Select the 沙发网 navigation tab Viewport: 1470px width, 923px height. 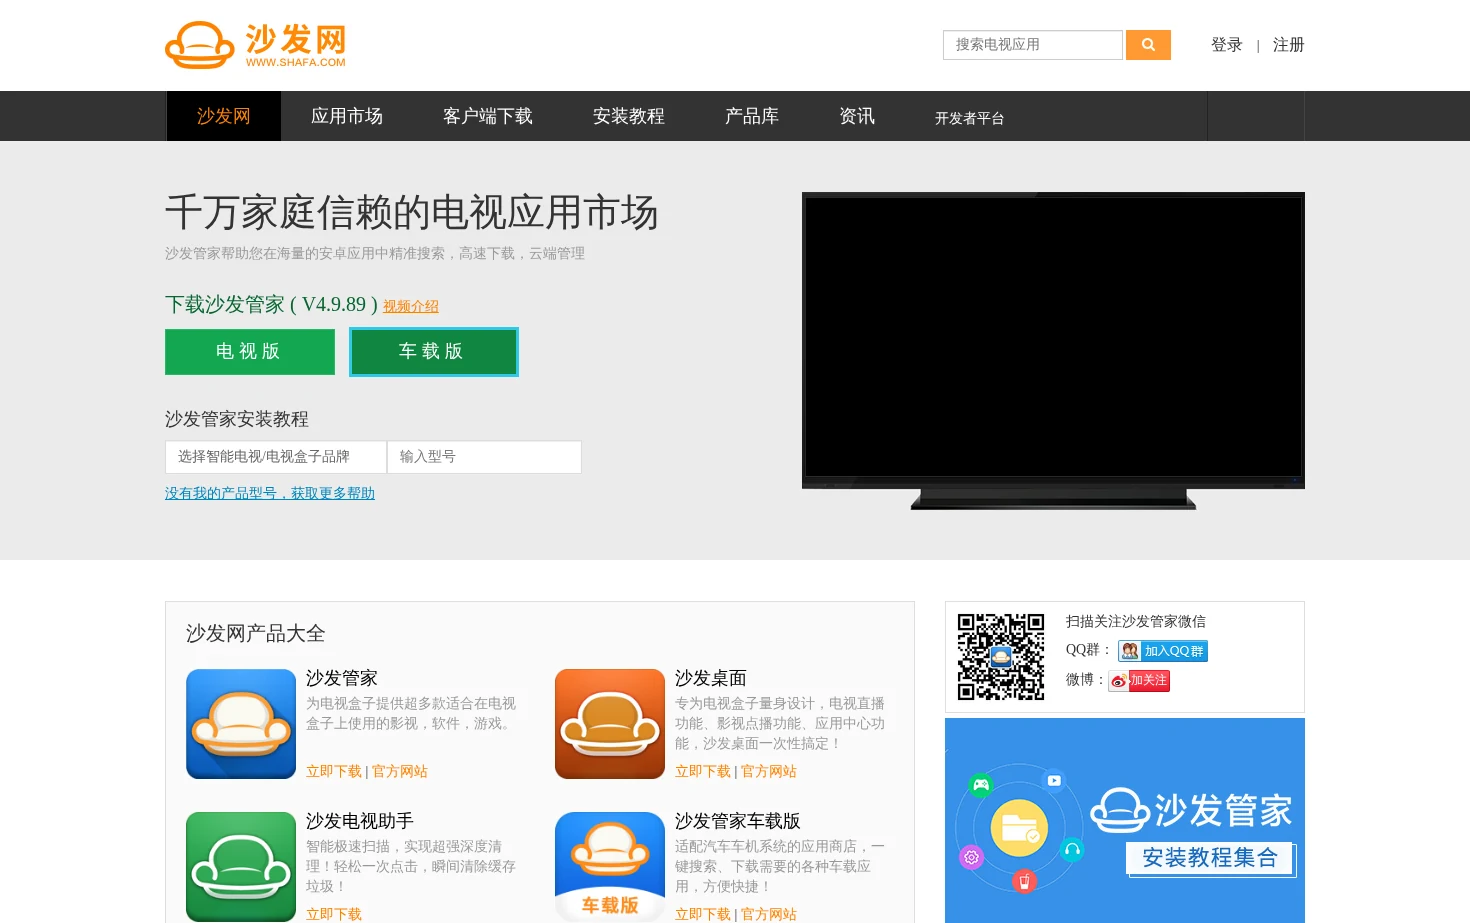[224, 116]
